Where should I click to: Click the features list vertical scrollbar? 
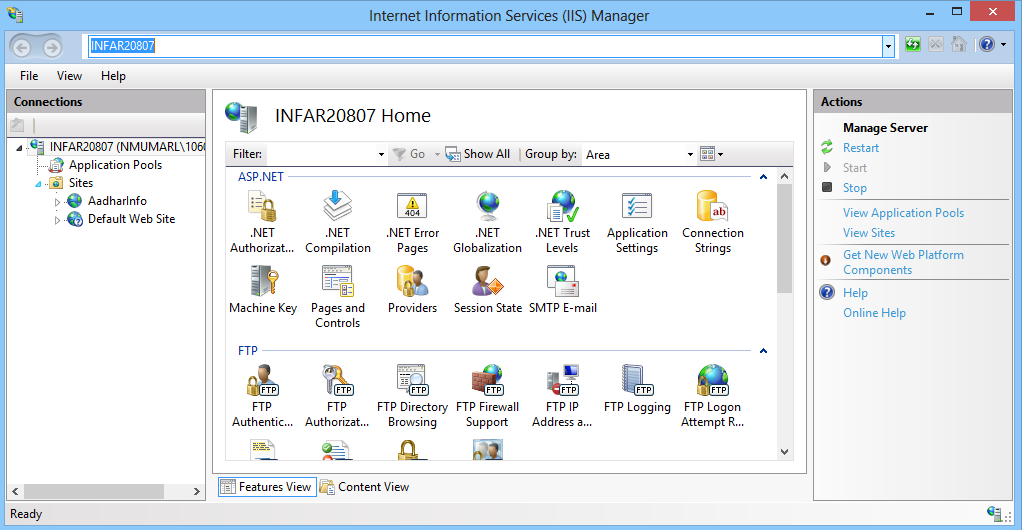pyautogui.click(x=785, y=238)
